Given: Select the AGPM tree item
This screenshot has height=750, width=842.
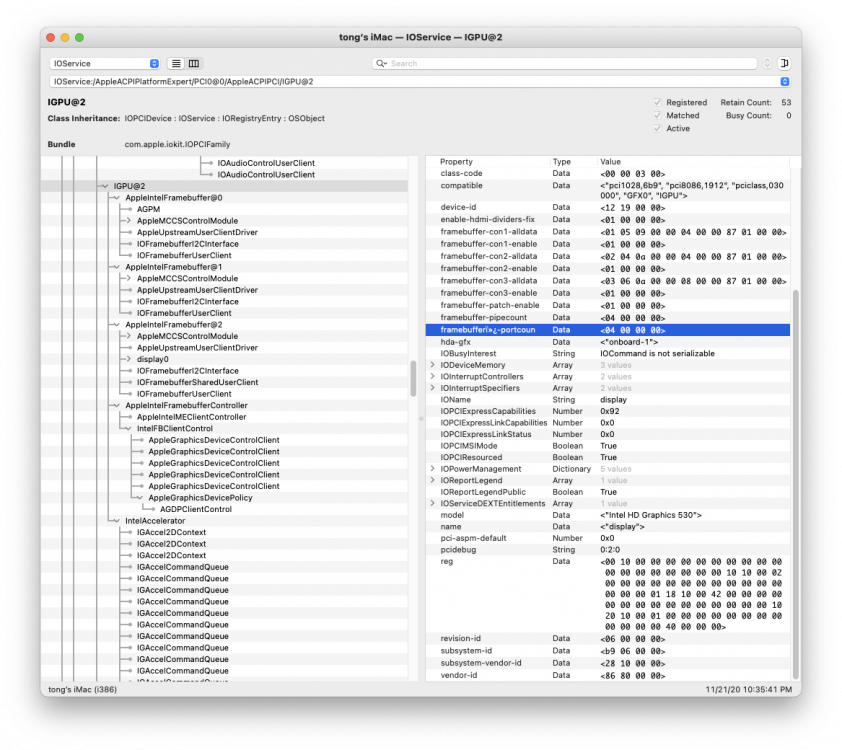Looking at the screenshot, I should 148,209.
